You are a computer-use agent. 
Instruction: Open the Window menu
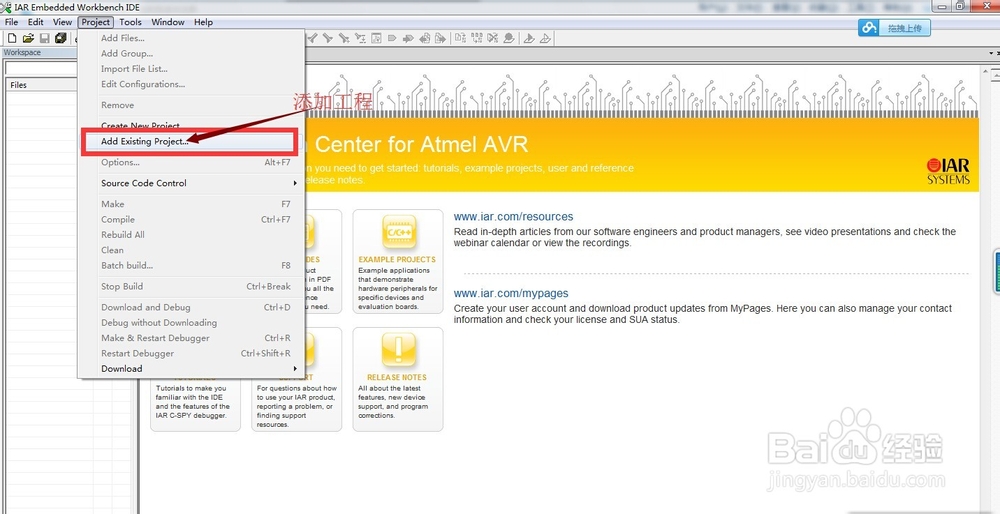pyautogui.click(x=168, y=22)
